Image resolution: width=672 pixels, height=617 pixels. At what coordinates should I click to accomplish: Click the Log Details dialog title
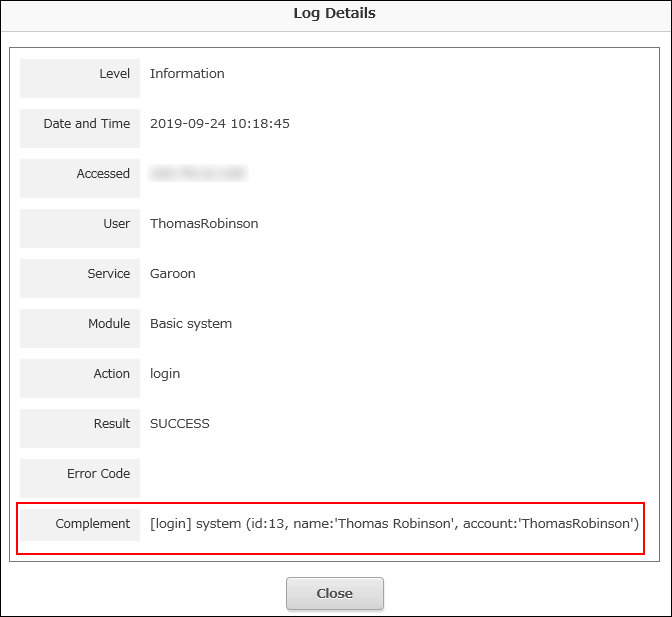click(335, 14)
